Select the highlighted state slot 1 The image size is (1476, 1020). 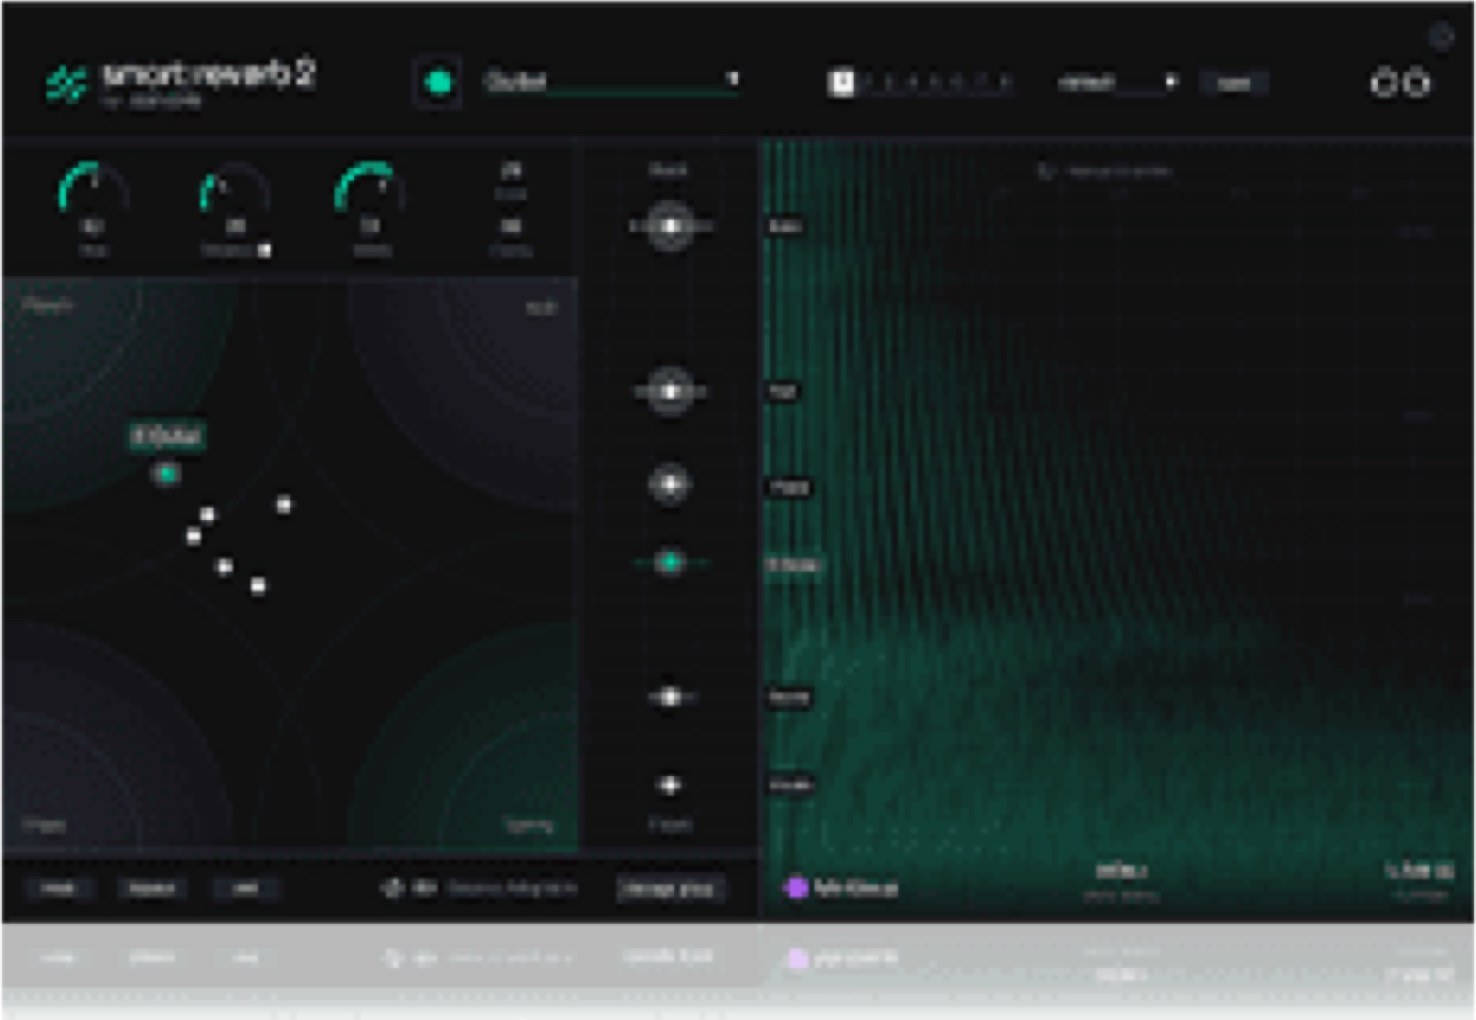coord(842,82)
